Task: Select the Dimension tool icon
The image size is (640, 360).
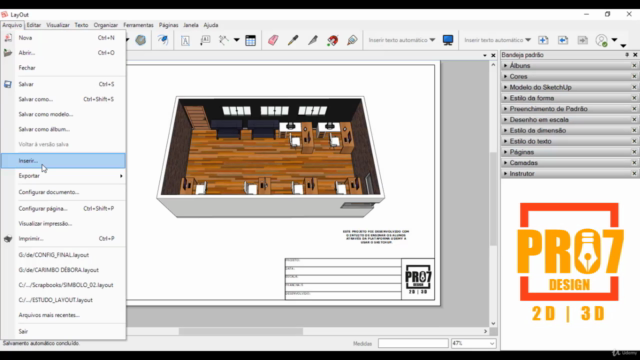Action: [223, 40]
